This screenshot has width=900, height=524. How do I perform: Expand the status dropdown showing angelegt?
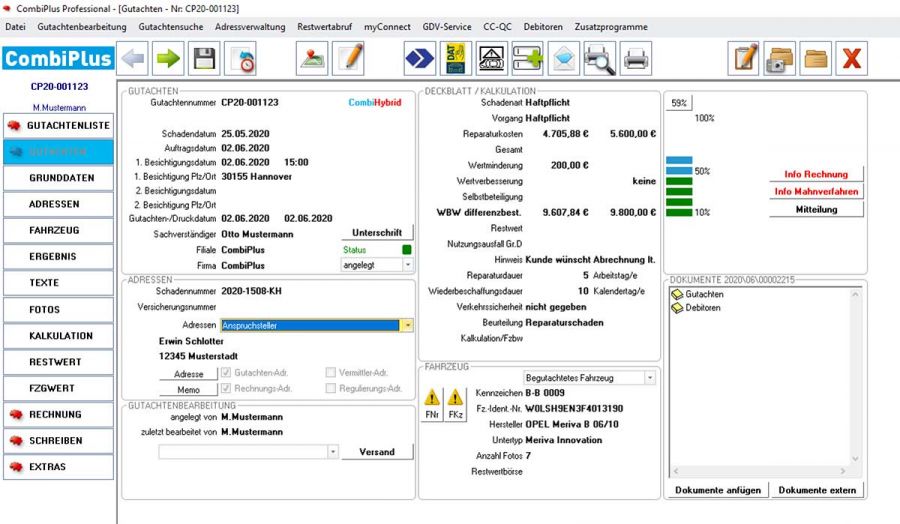click(x=407, y=265)
